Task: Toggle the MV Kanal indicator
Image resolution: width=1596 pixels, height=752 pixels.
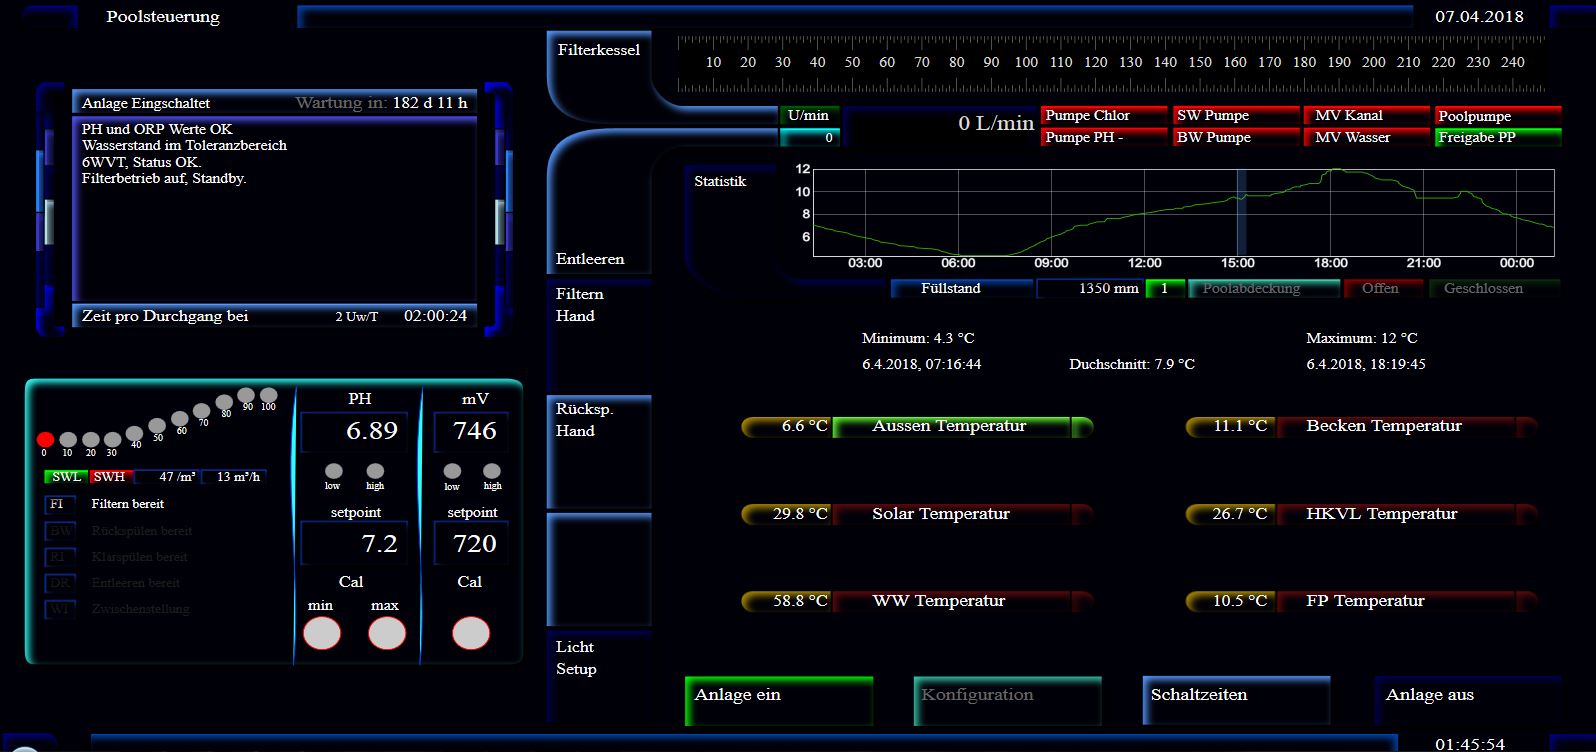Action: (1367, 115)
